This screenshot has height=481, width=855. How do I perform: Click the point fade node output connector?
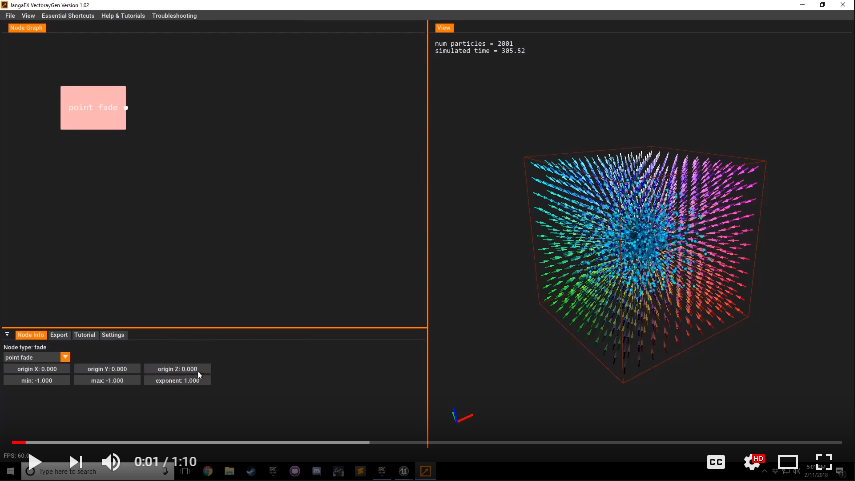(127, 108)
